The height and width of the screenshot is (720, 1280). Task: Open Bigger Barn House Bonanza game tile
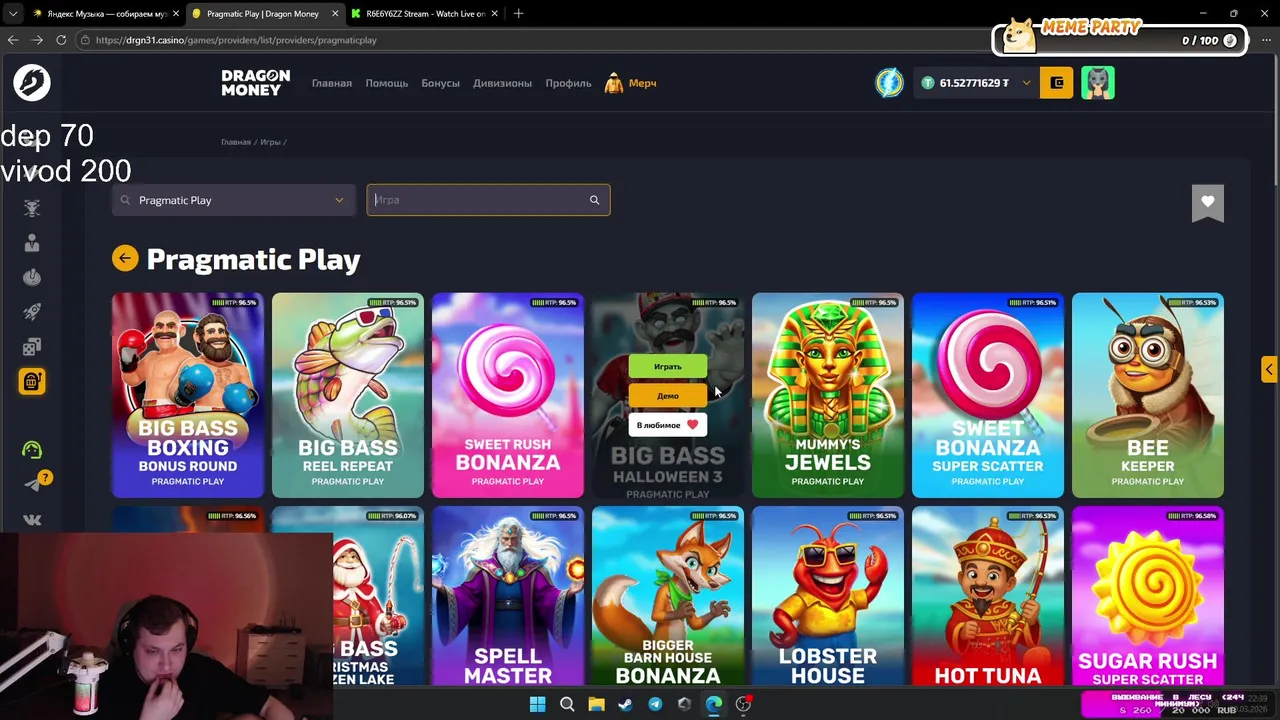pyautogui.click(x=668, y=596)
